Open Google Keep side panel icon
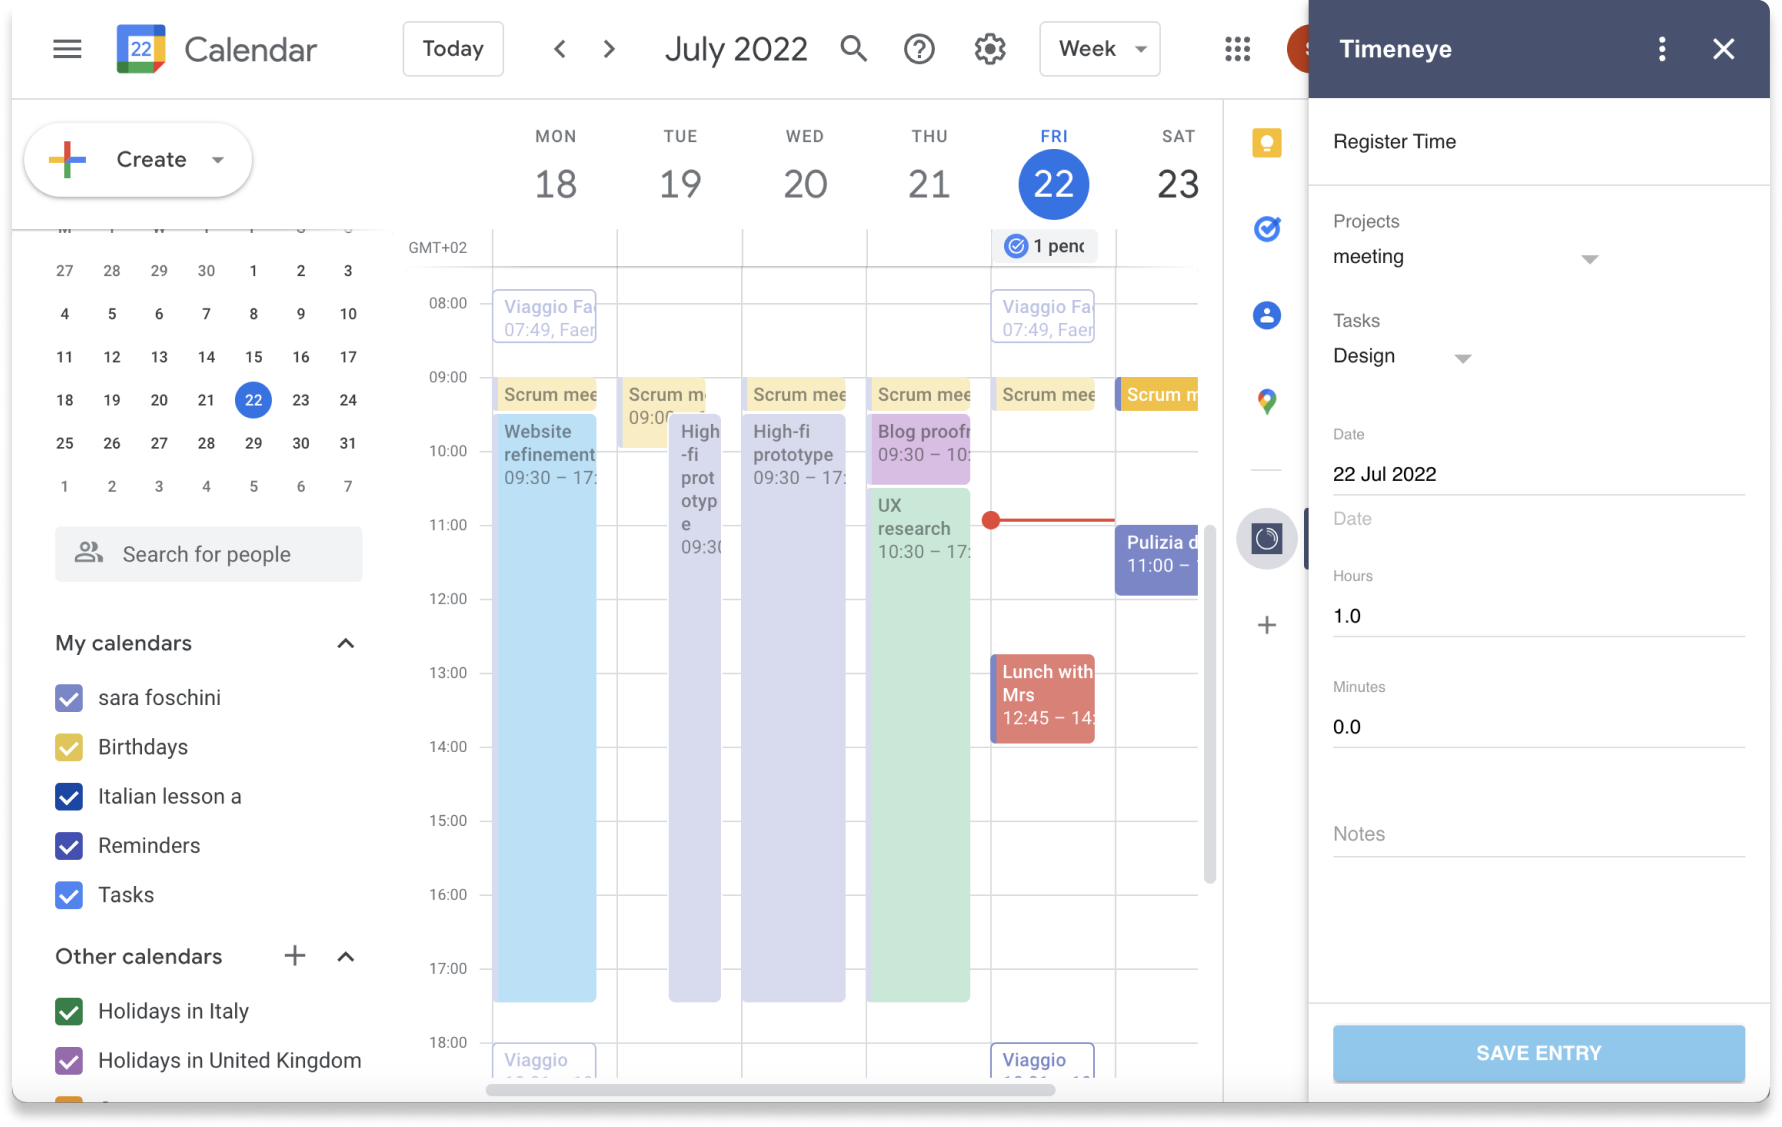Viewport: 1782px width, 1127px height. [x=1267, y=143]
